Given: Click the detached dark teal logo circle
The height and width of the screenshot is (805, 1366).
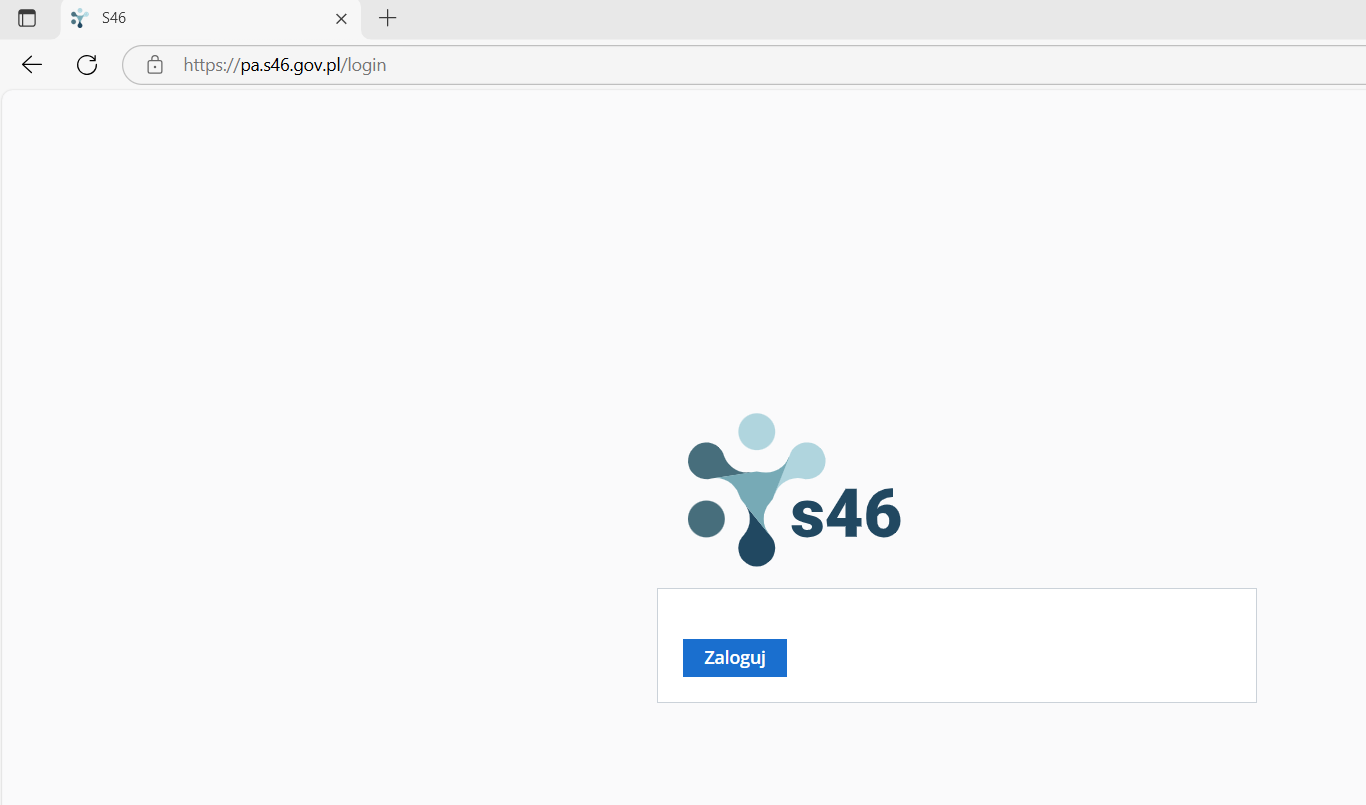Looking at the screenshot, I should [x=706, y=519].
